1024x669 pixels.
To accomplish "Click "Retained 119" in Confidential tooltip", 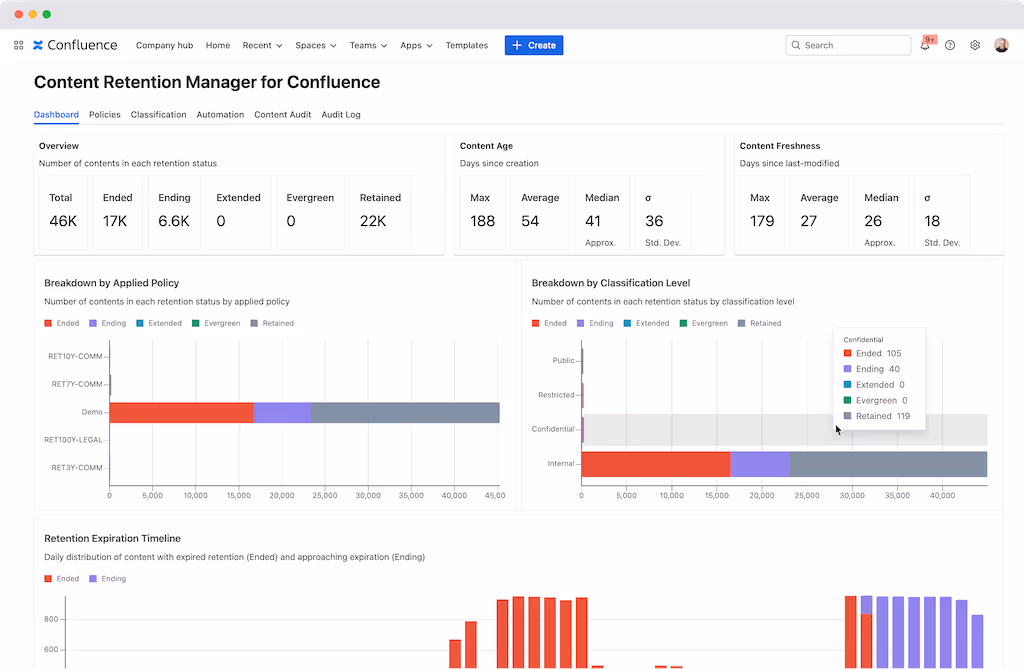I will pyautogui.click(x=876, y=416).
